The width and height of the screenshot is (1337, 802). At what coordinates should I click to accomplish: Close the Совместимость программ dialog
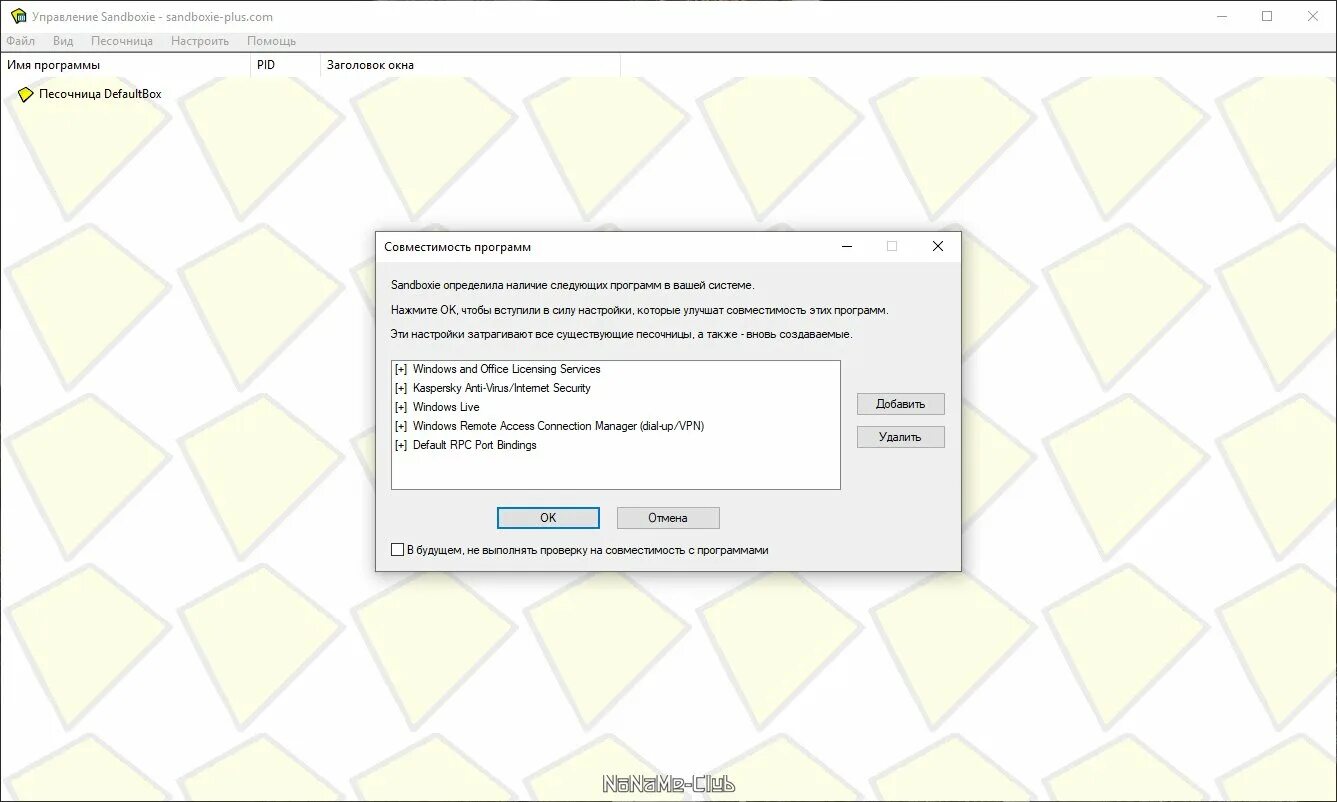coord(938,246)
